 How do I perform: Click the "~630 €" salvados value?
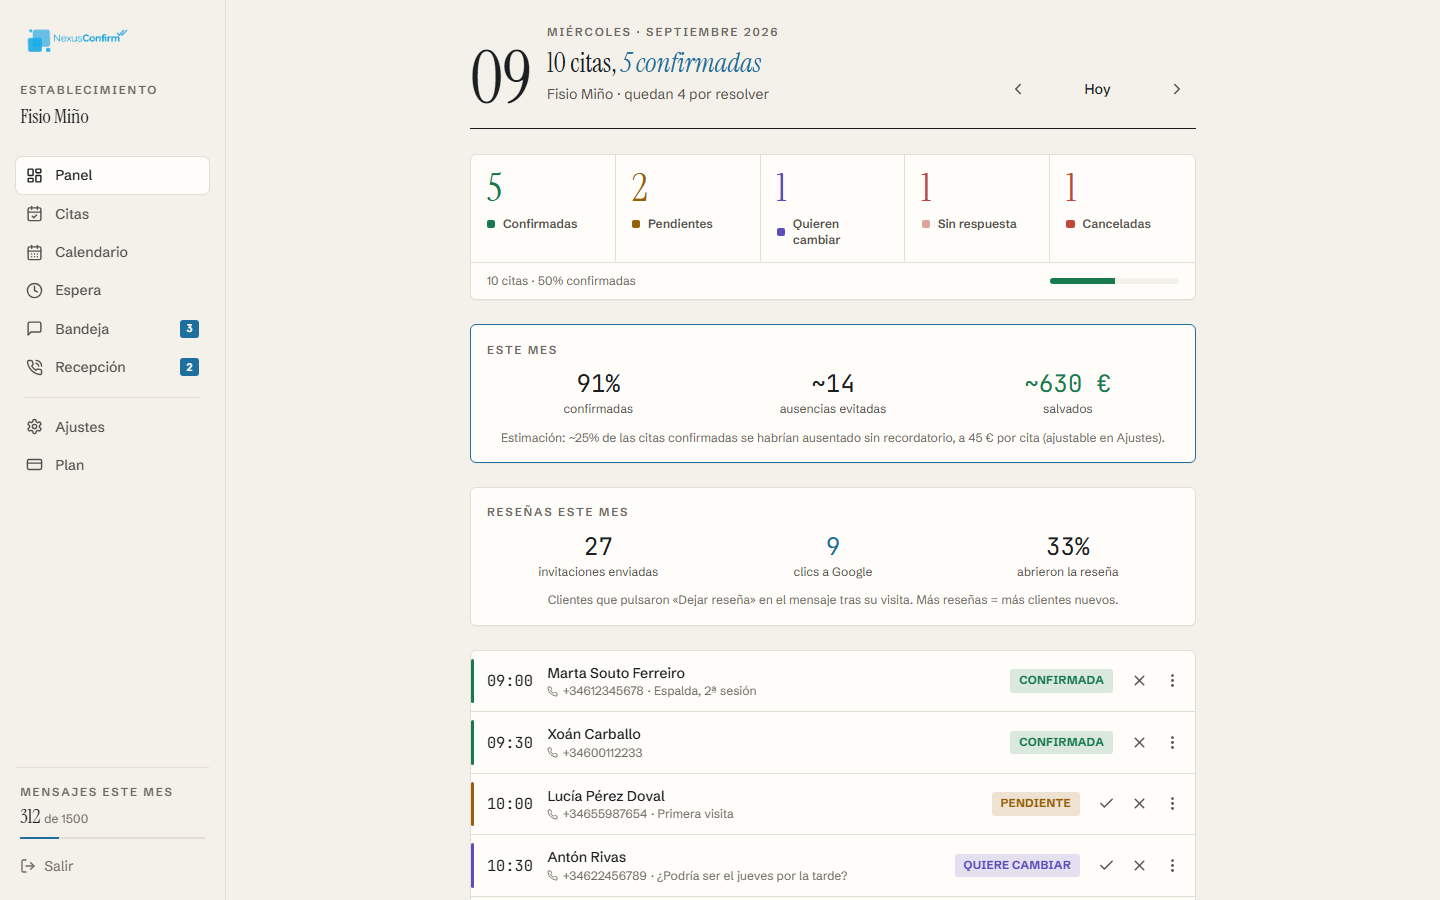pos(1068,384)
